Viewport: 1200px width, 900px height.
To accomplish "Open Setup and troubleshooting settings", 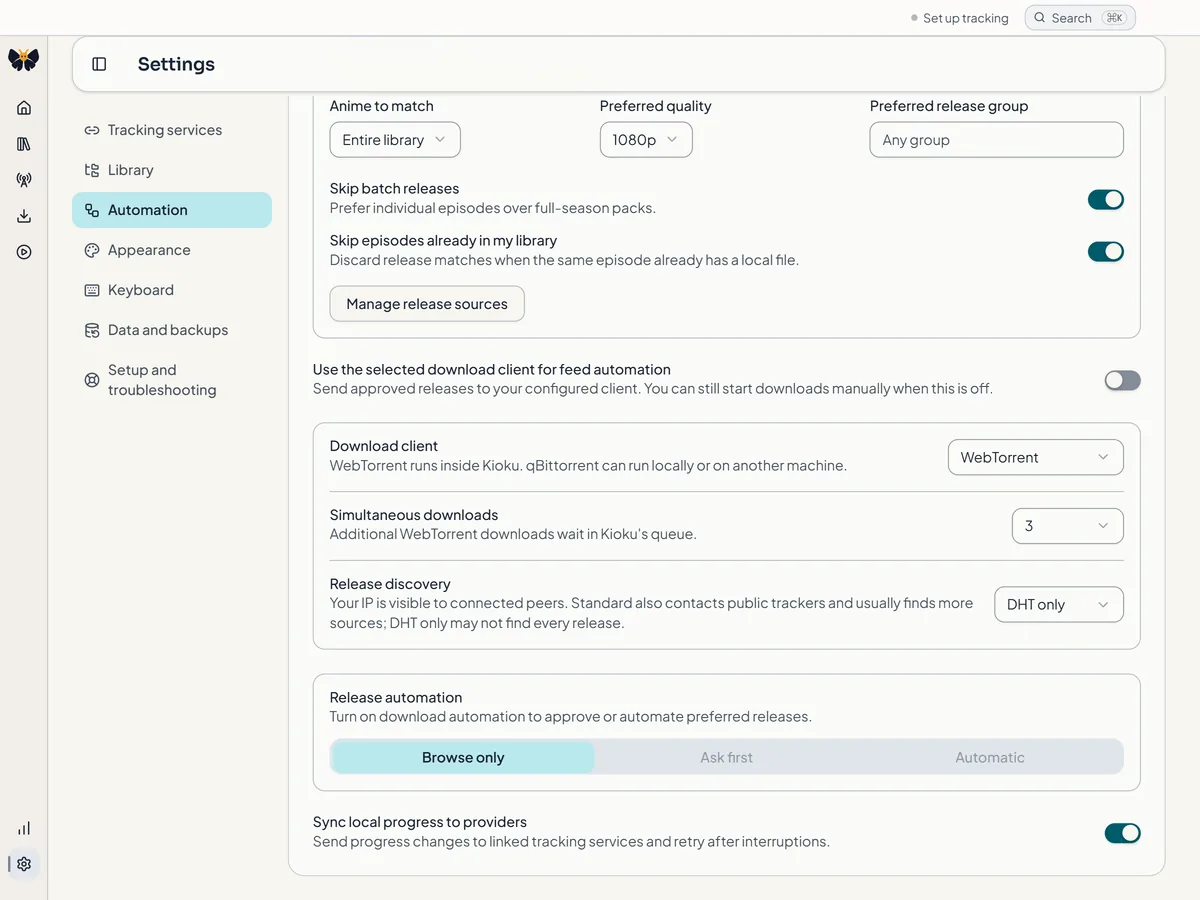I will click(172, 380).
